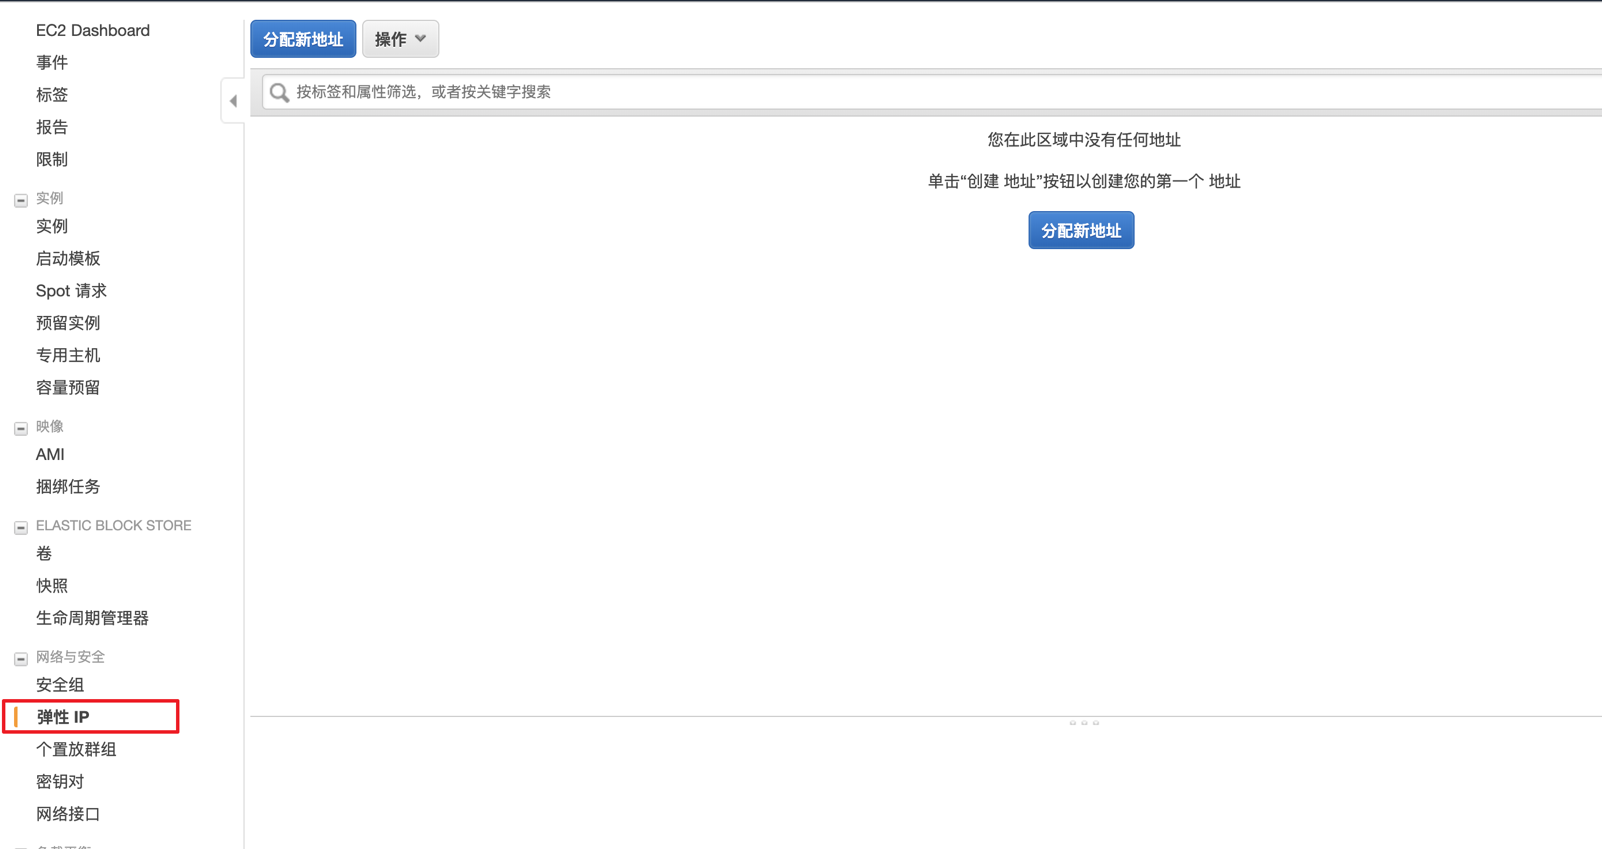Collapse the sidebar with the arrow handle
1602x849 pixels.
tap(233, 101)
